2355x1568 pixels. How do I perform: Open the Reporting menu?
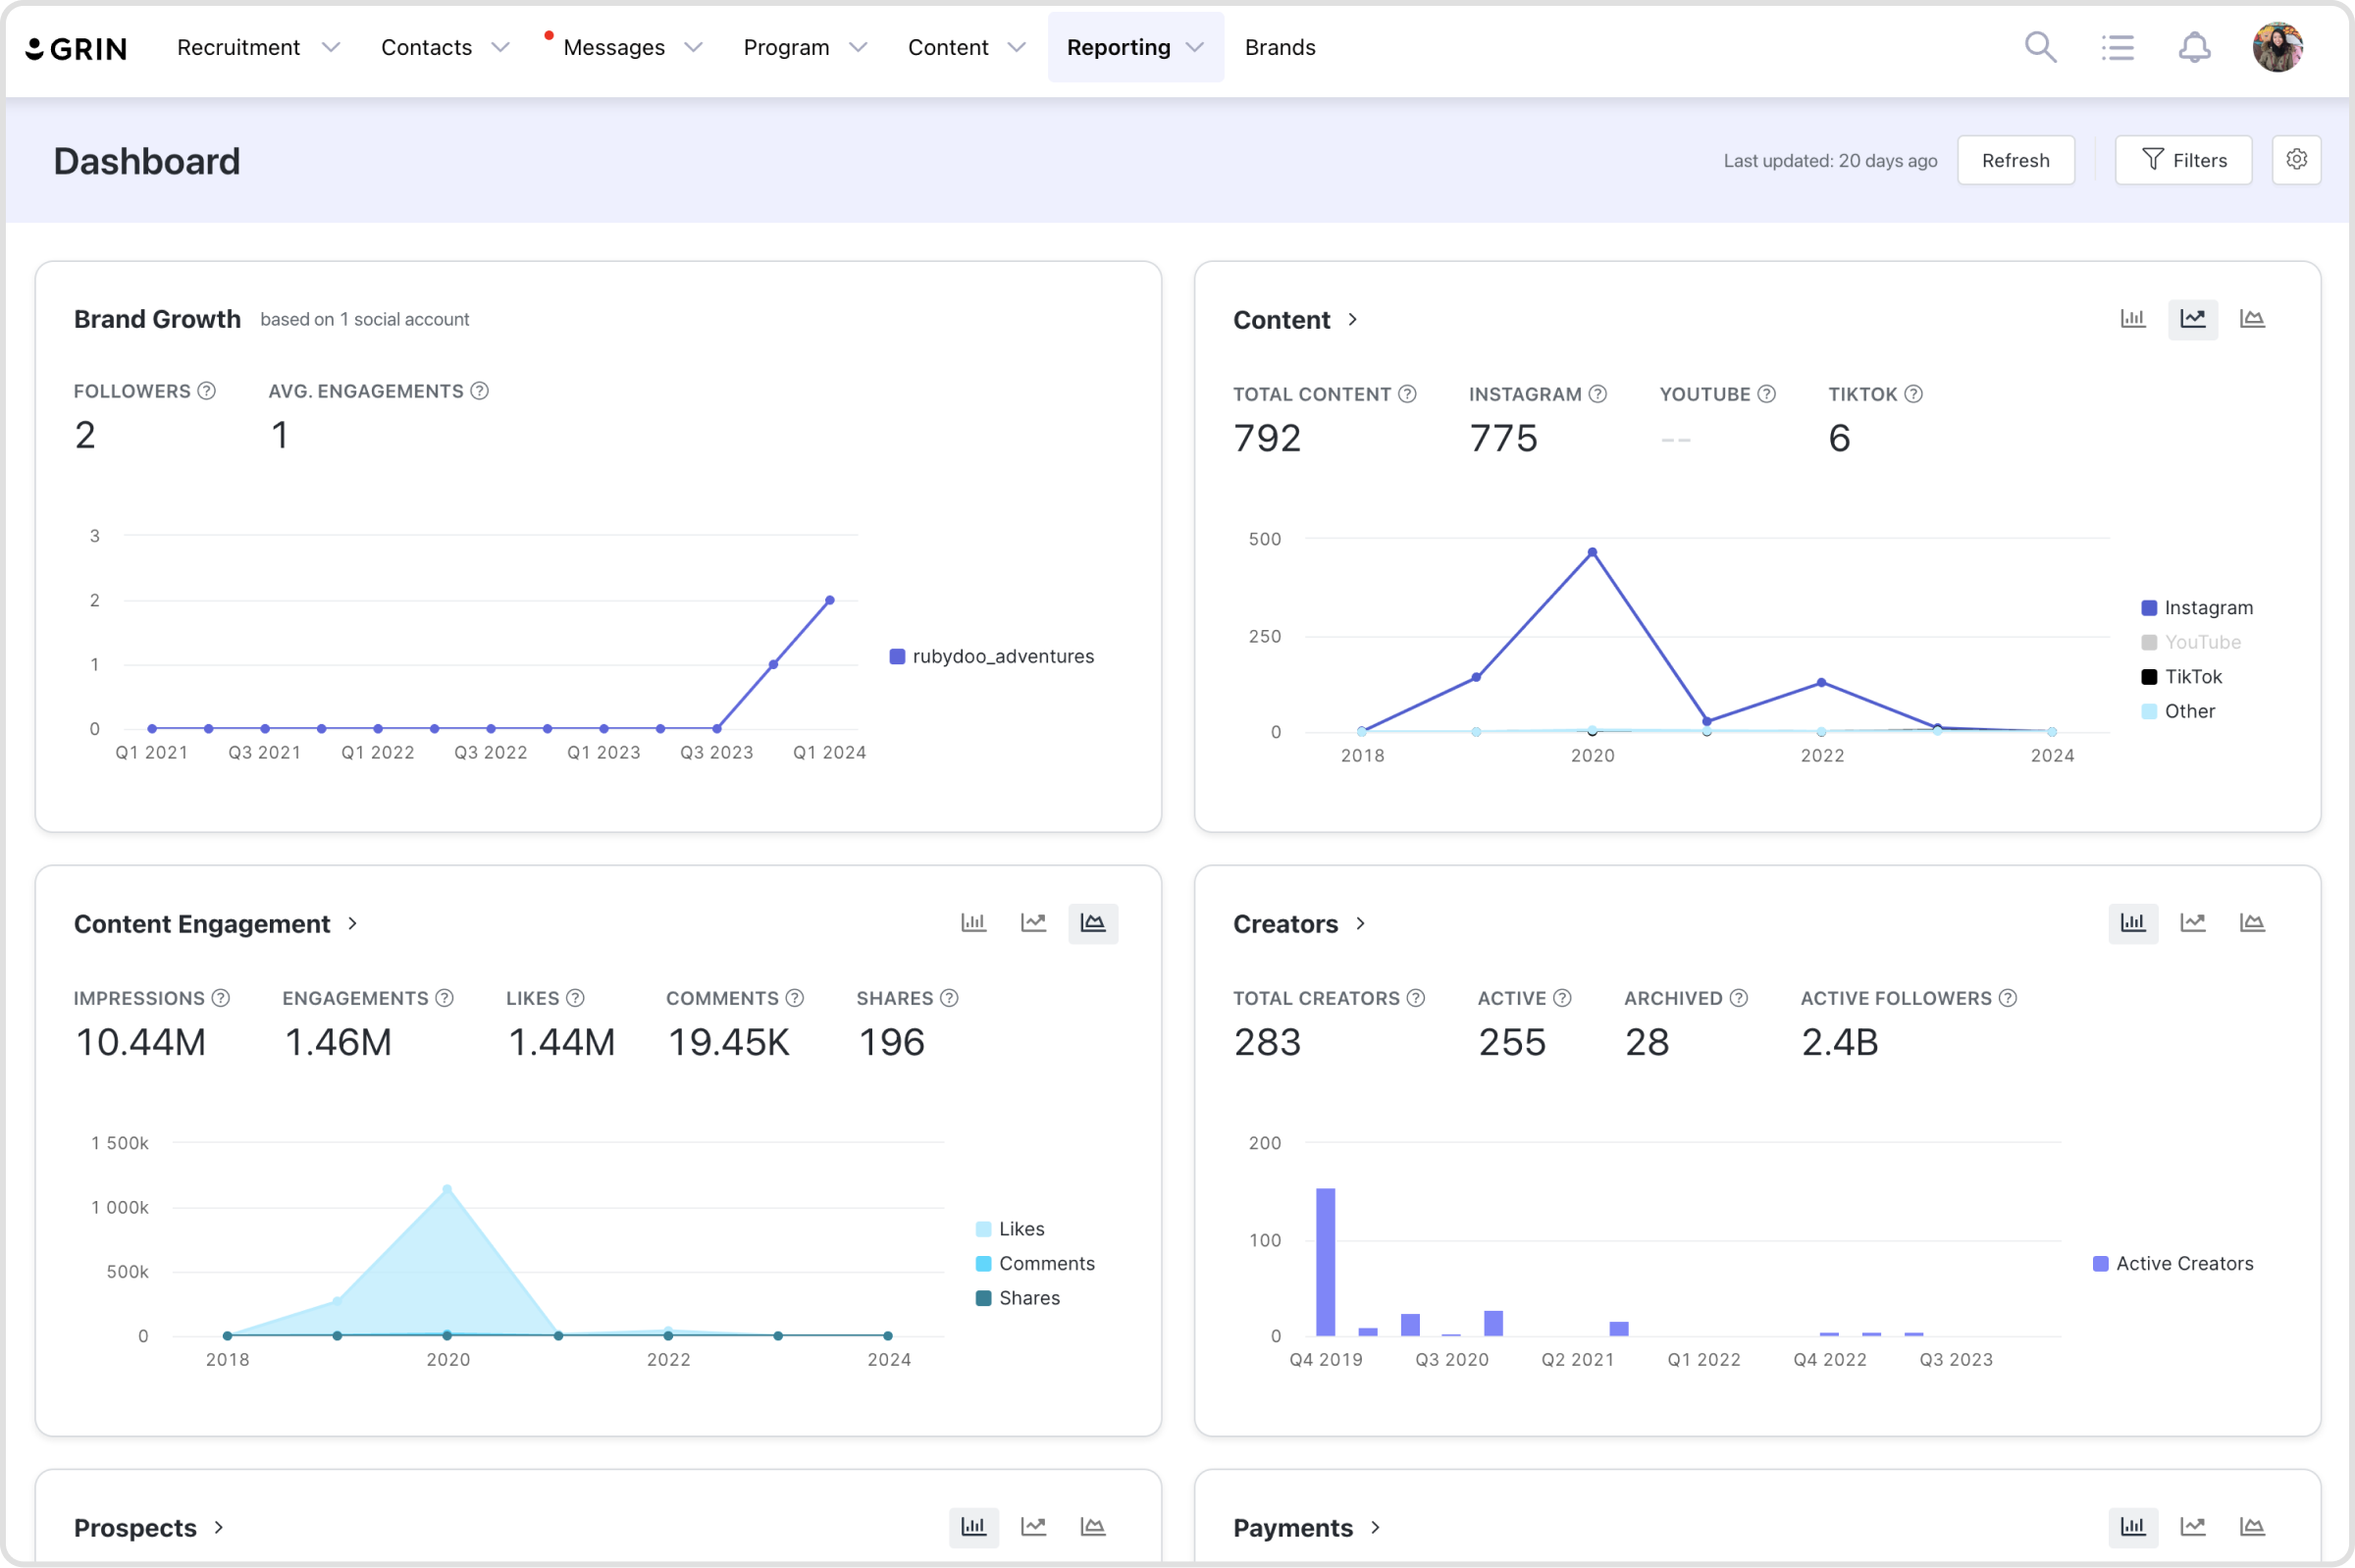(x=1135, y=47)
